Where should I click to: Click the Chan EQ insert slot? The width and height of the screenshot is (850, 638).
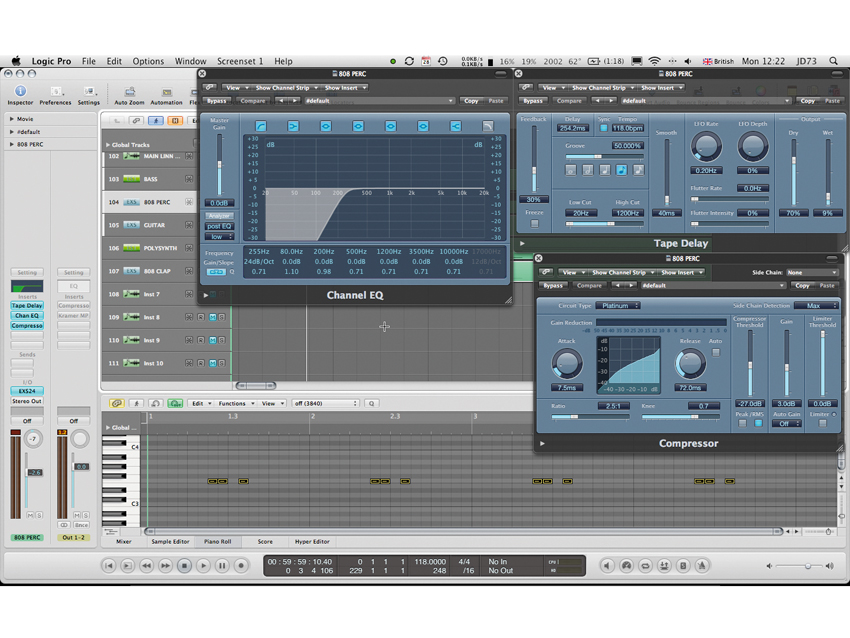click(x=27, y=315)
